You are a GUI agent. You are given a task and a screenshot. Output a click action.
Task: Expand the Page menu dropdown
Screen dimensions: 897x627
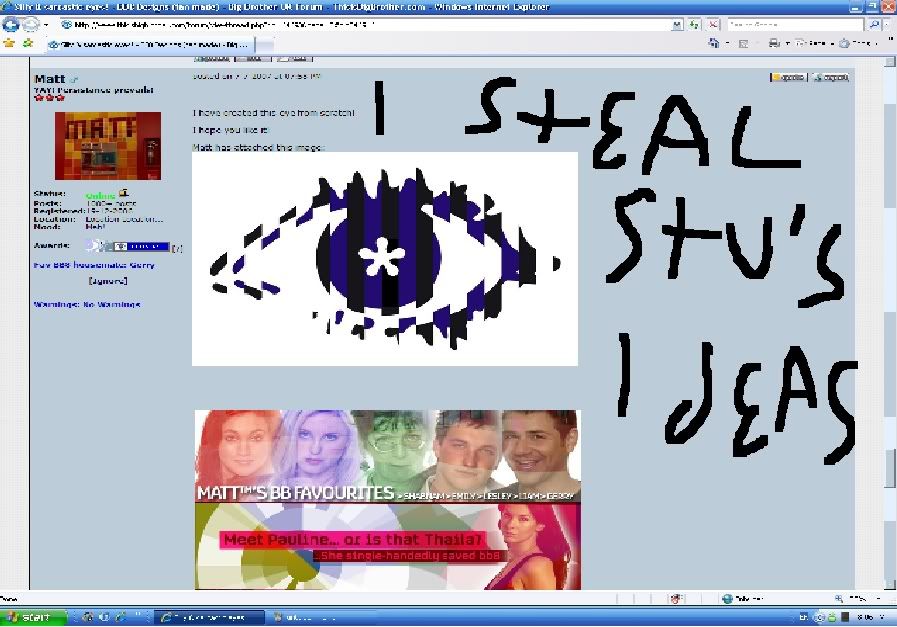[812, 43]
